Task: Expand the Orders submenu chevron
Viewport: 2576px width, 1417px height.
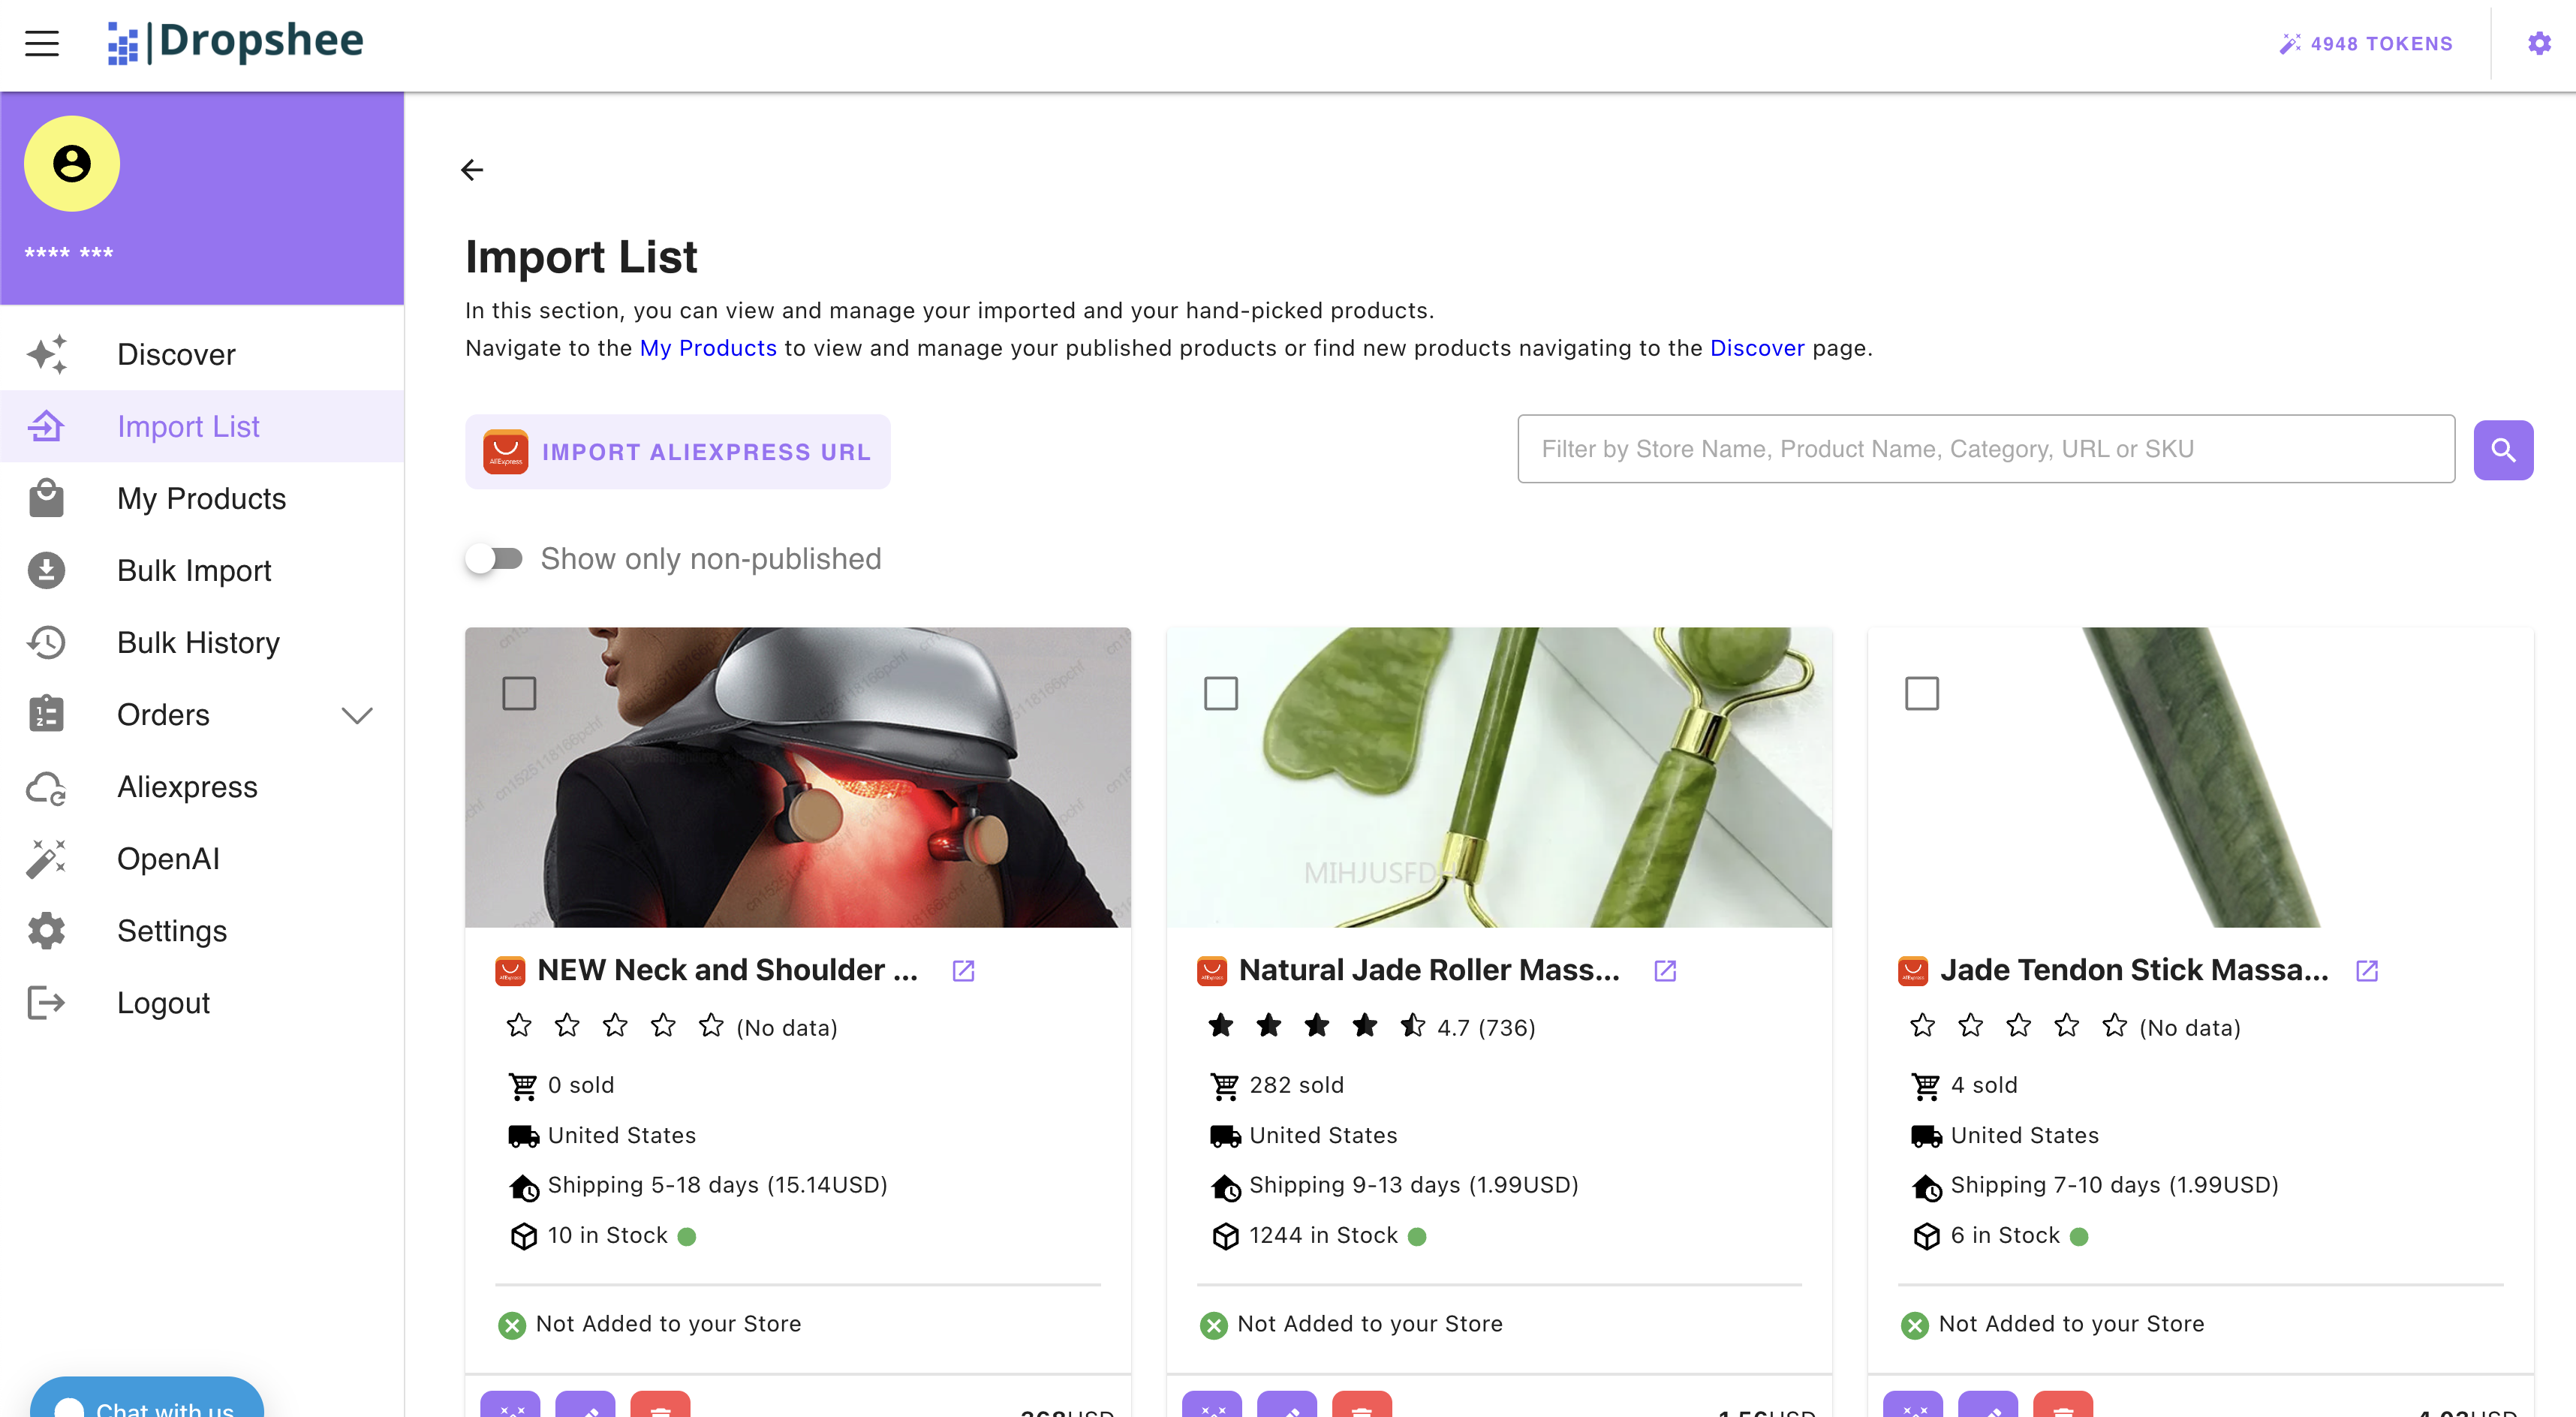Action: coord(357,715)
